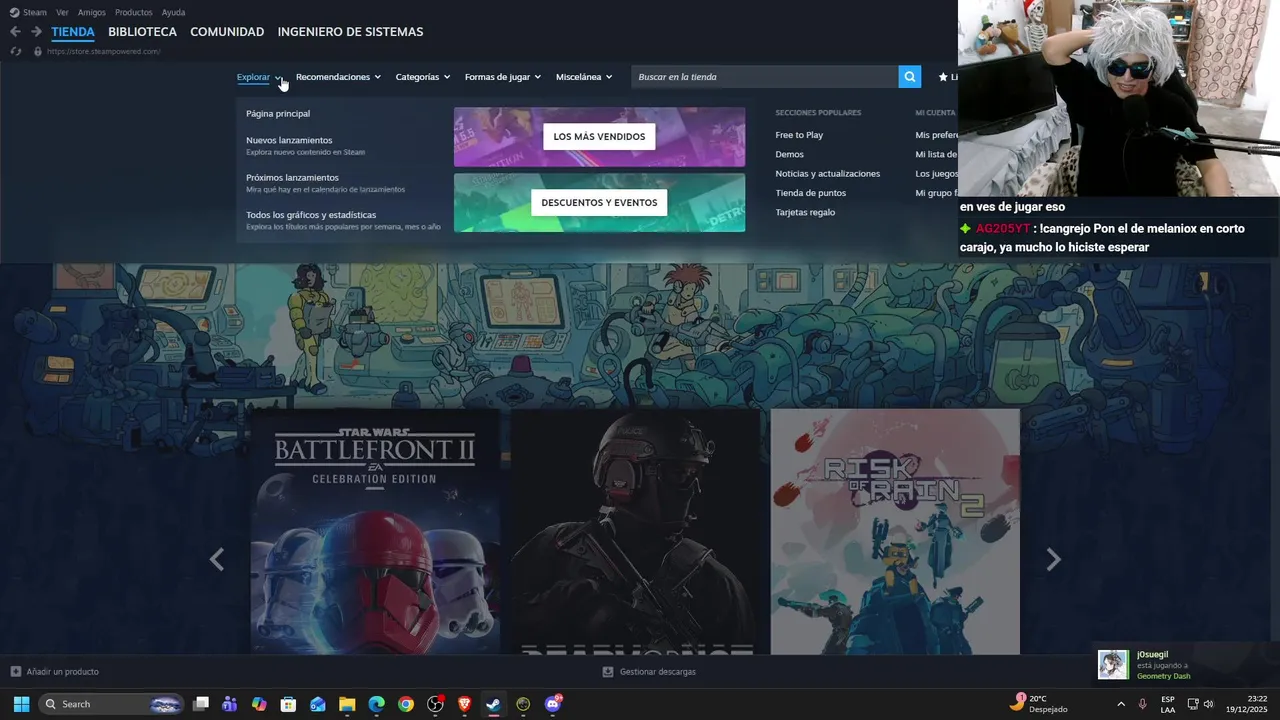This screenshot has height=720, width=1280.
Task: Open the weather widget 20°C Despejado
Action: coord(1039,704)
